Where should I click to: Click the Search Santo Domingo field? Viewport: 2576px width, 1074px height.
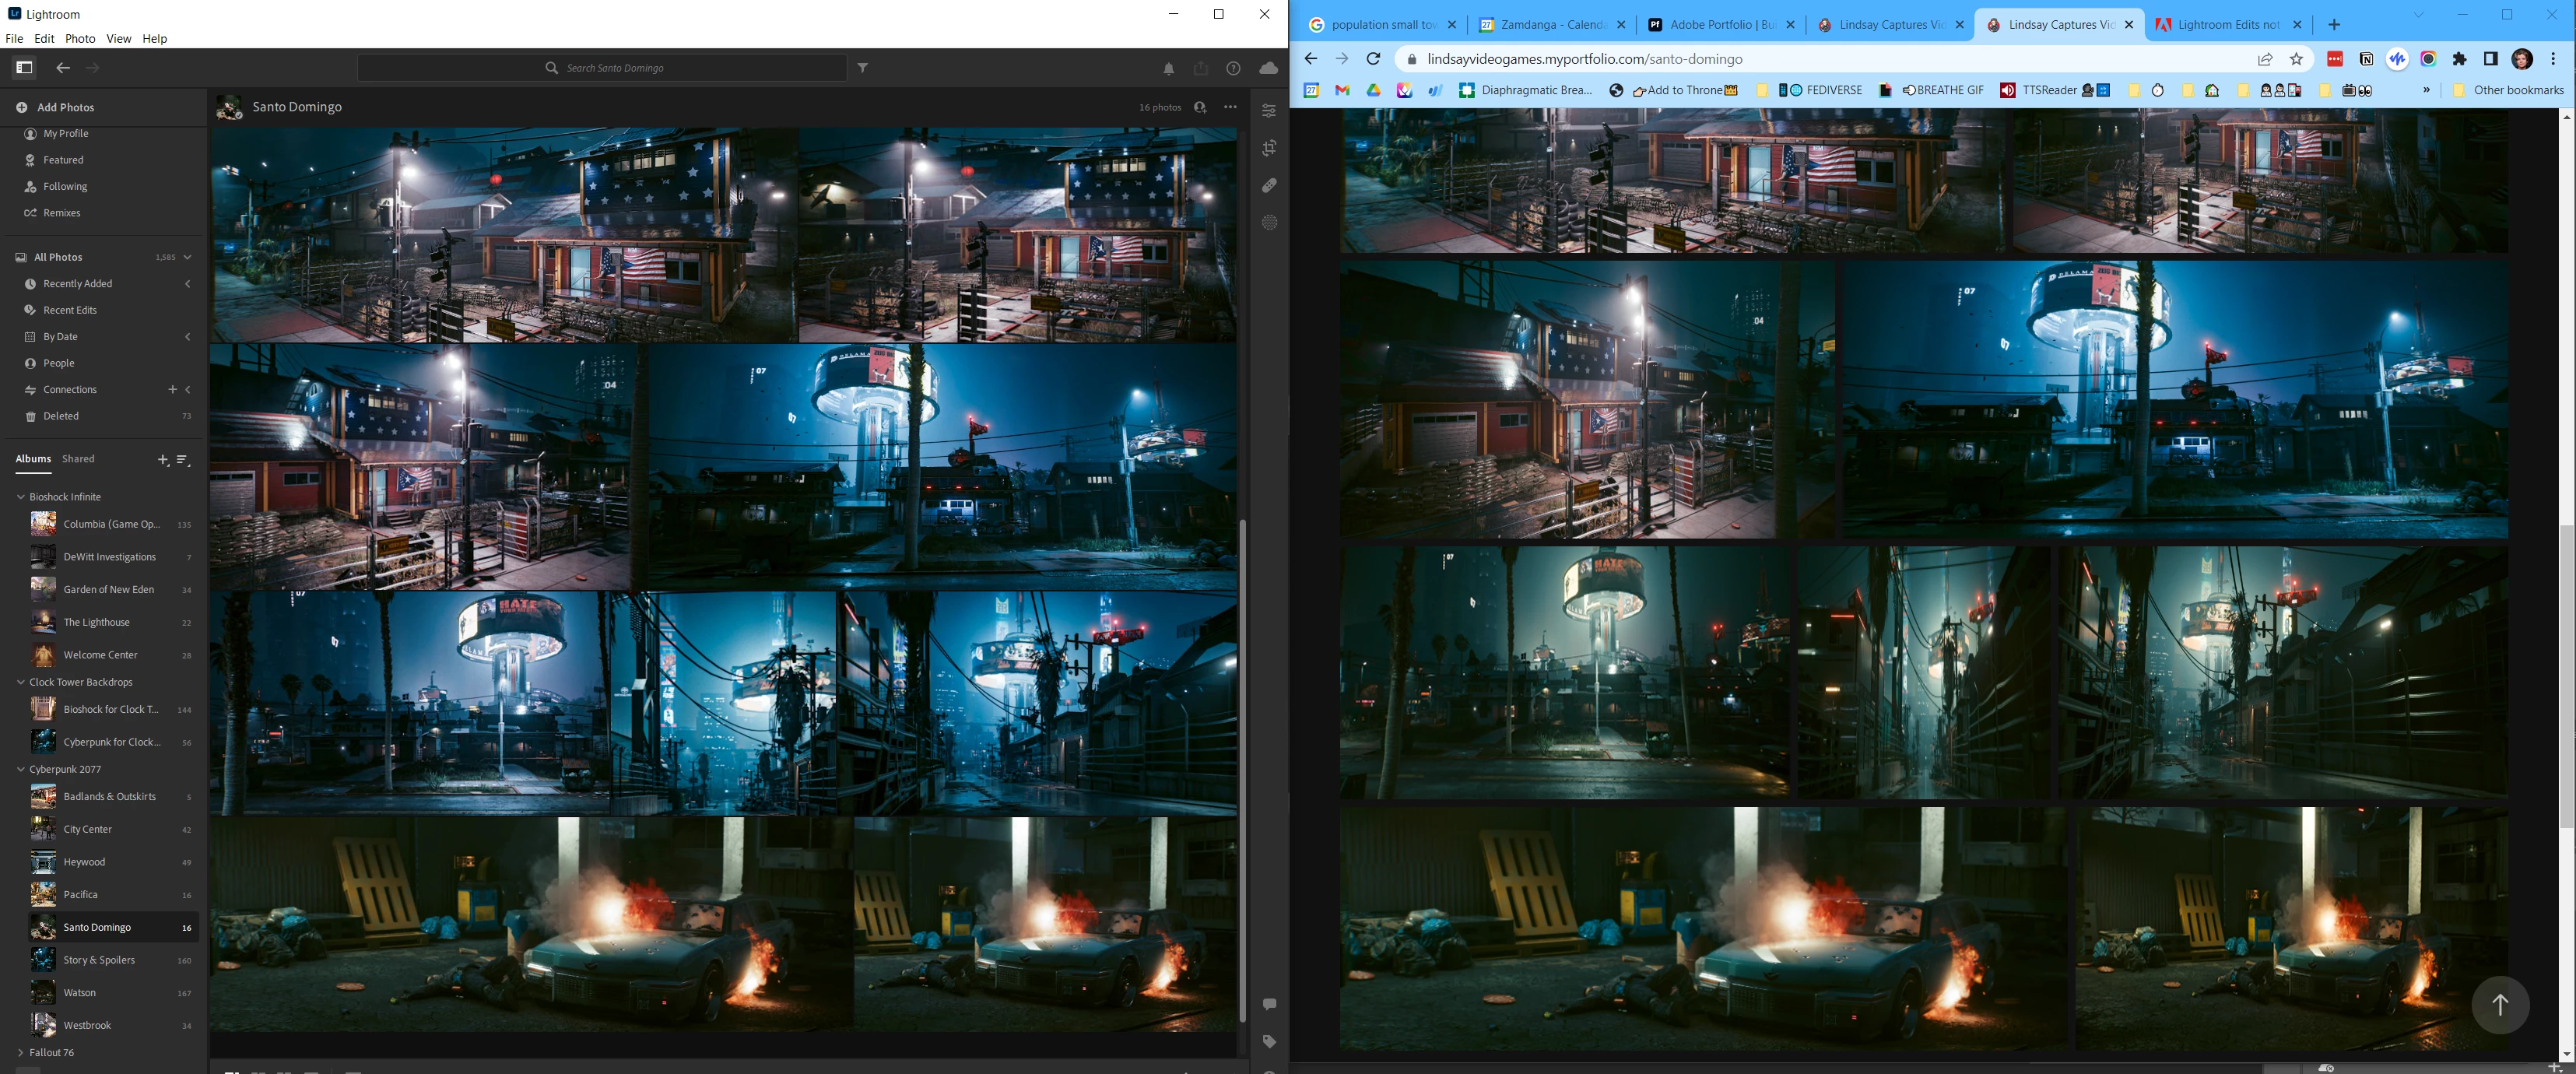coord(615,68)
